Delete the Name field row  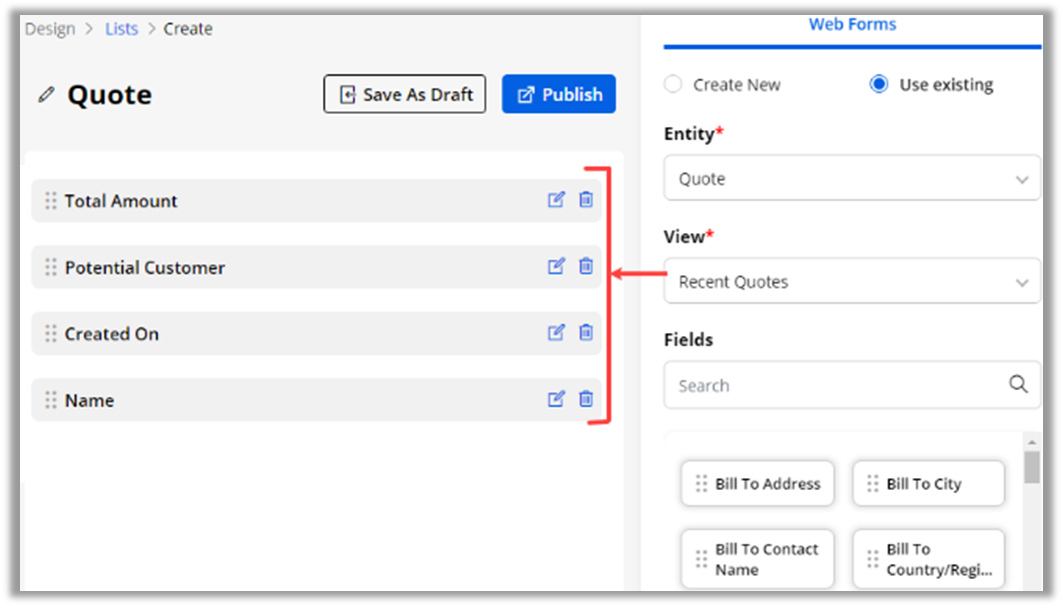point(586,399)
